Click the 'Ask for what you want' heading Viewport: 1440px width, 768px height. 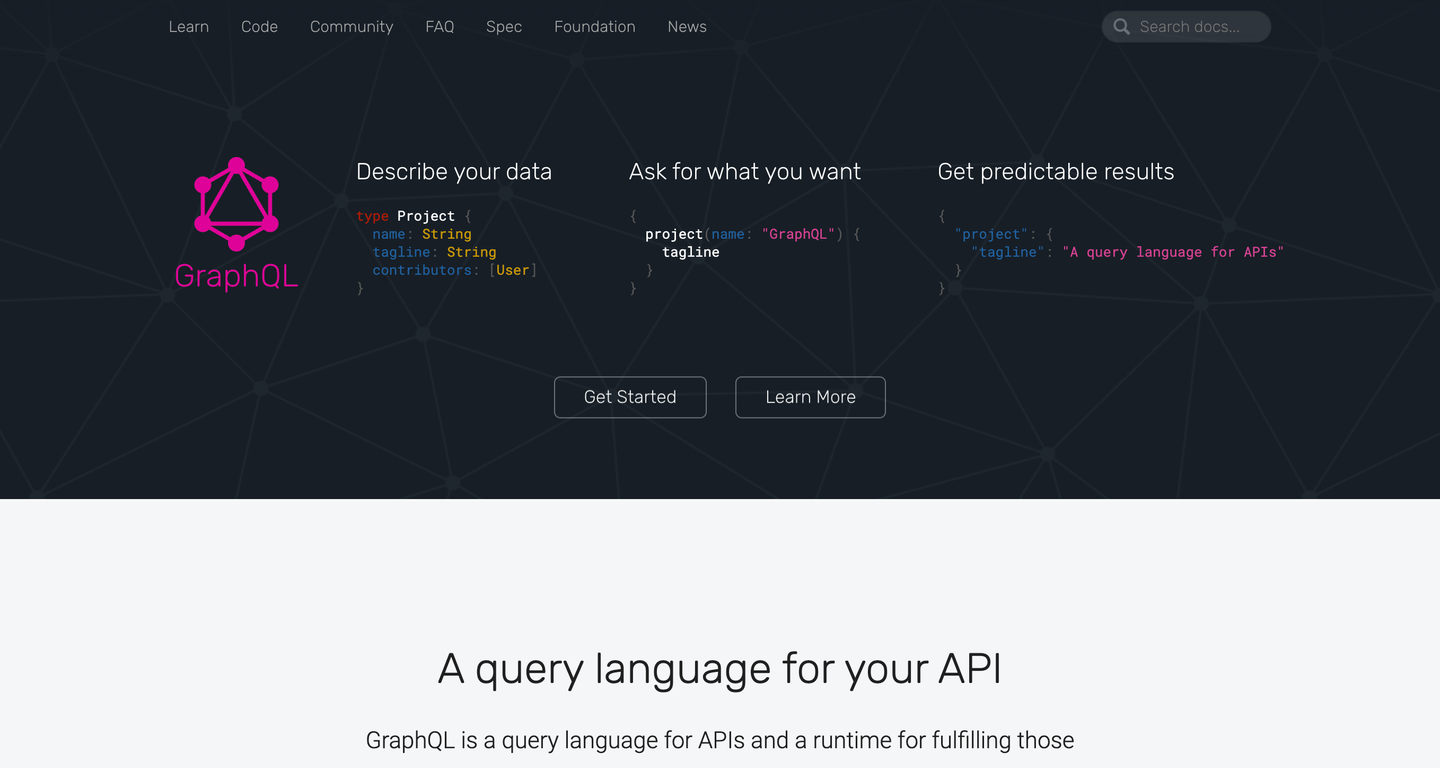click(745, 172)
